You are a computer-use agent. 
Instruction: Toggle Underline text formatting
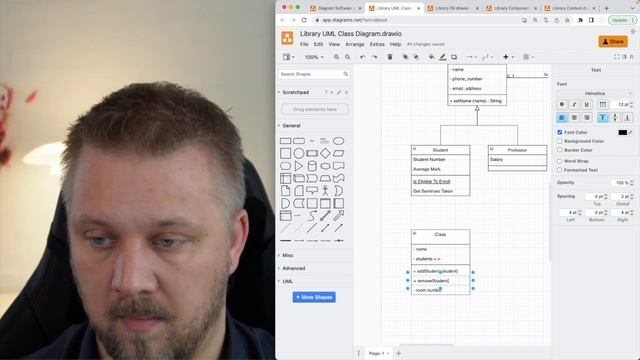[x=587, y=104]
